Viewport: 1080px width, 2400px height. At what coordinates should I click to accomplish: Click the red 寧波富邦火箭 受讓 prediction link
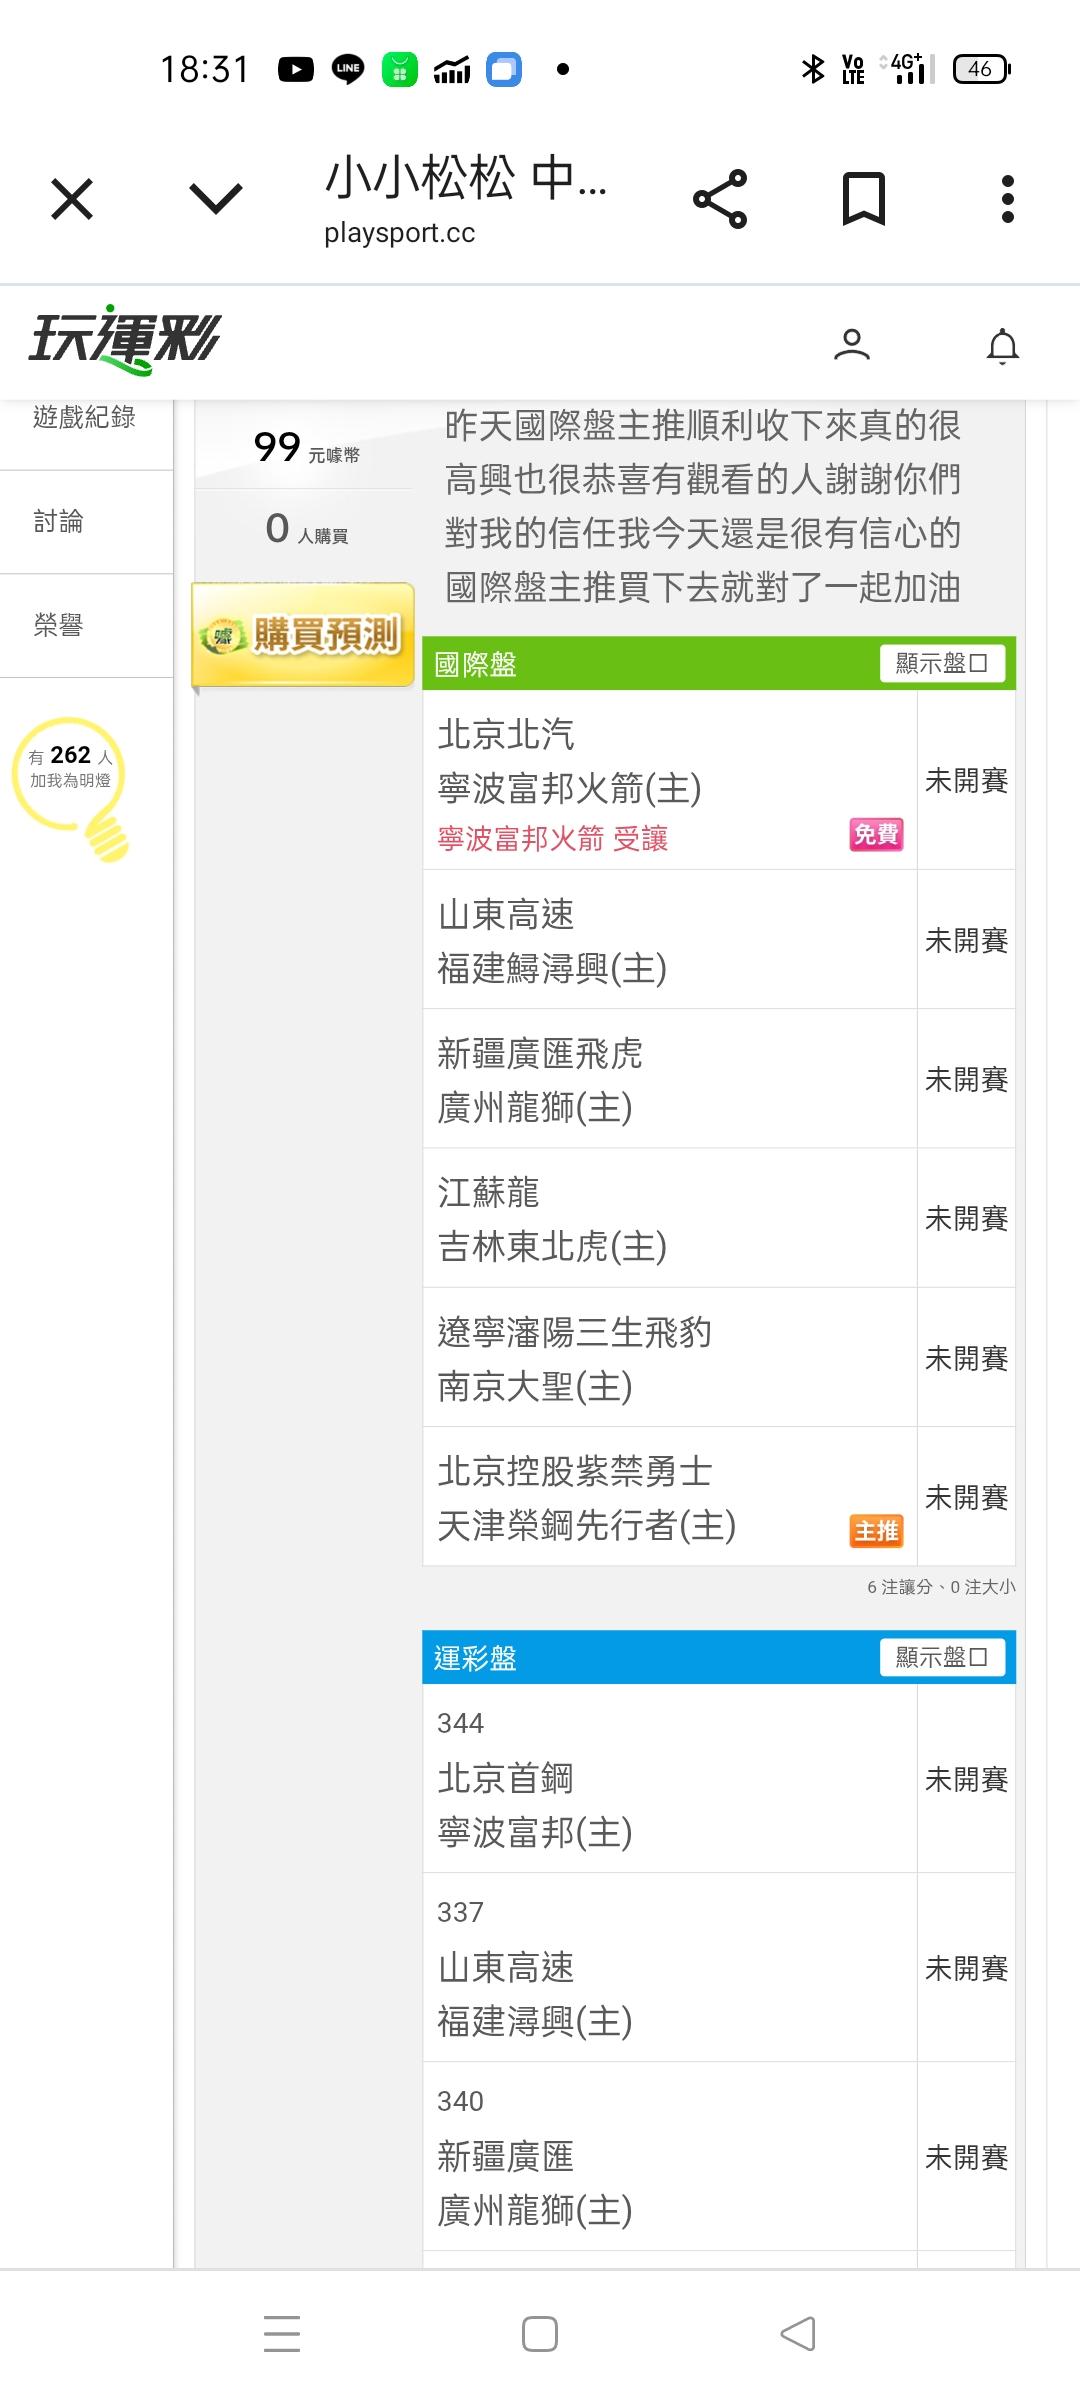pos(553,838)
